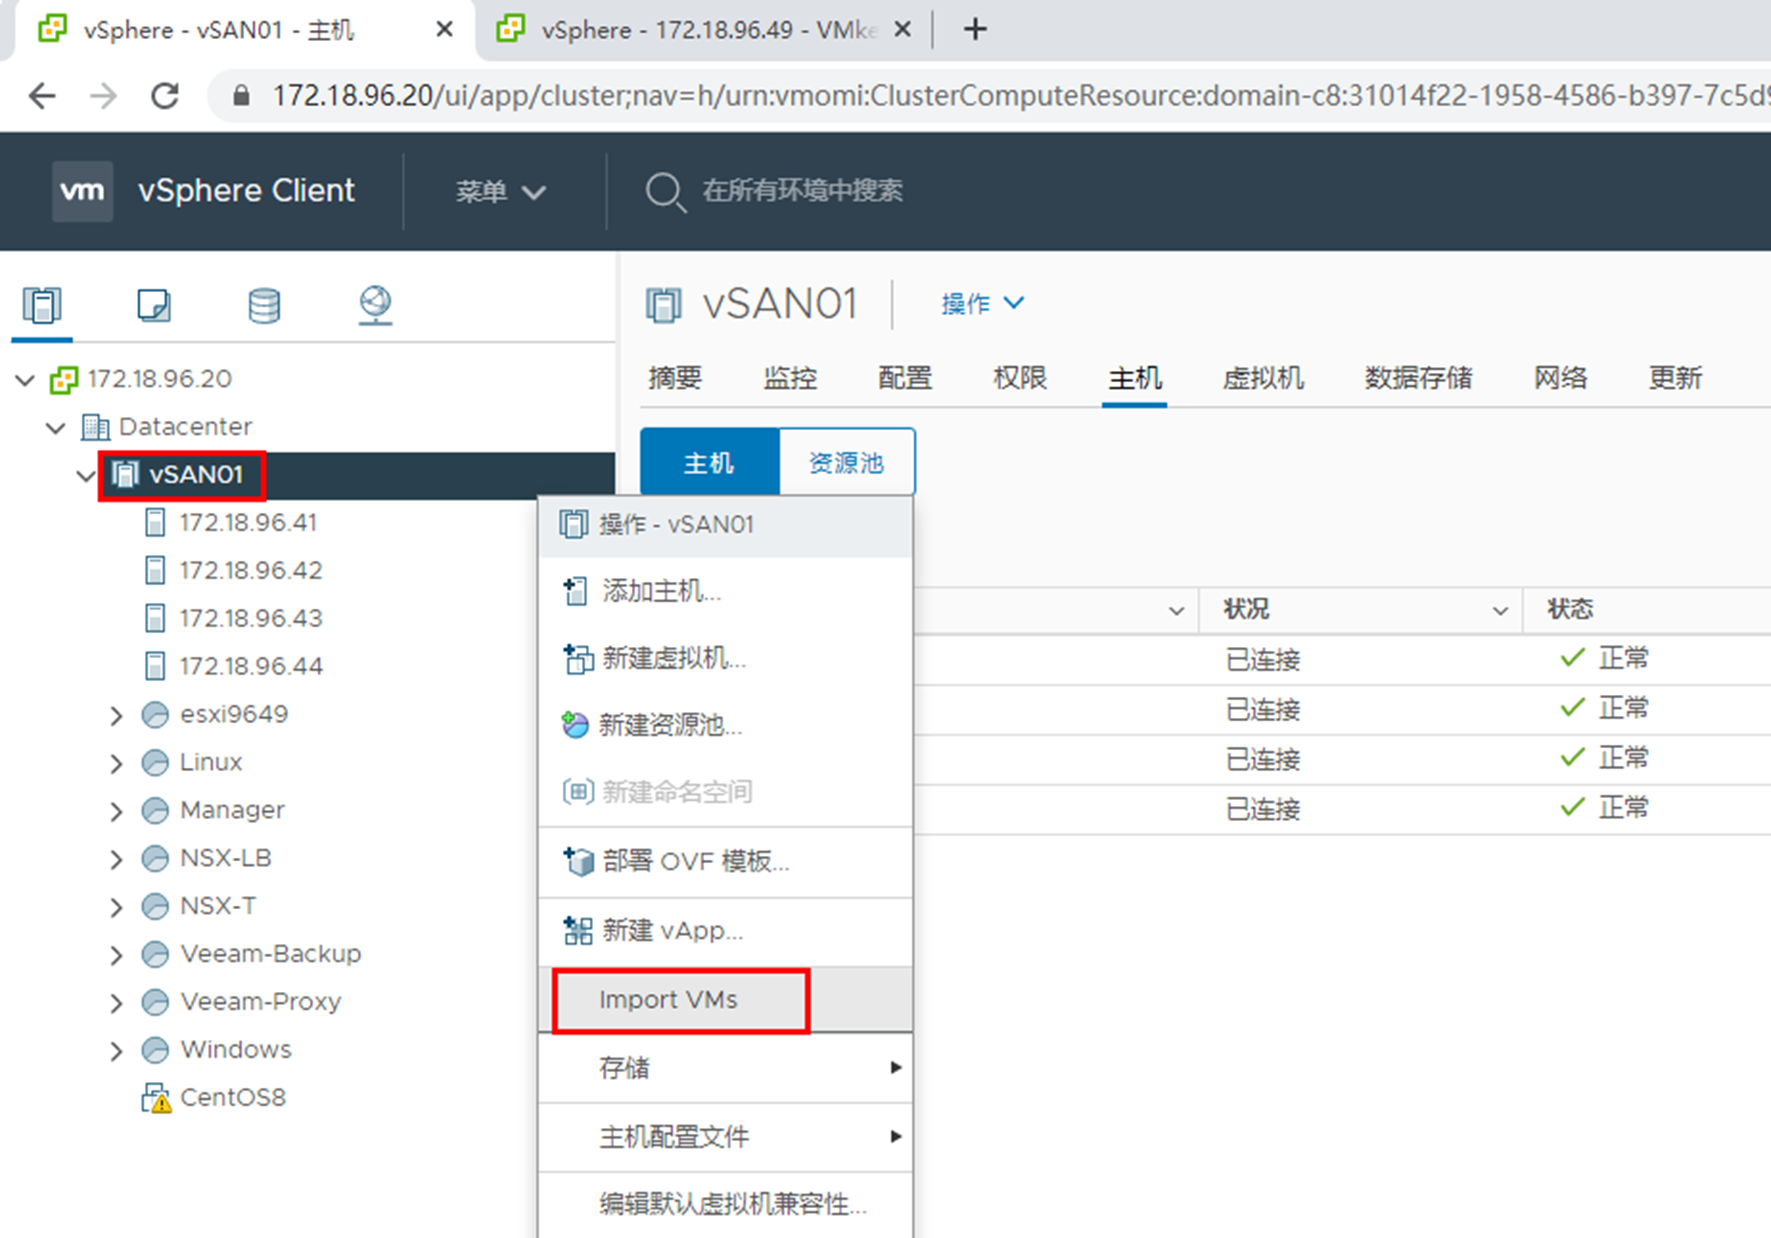Click the vCenter icon next to 172.18.96.20
The height and width of the screenshot is (1238, 1771).
[x=64, y=379]
